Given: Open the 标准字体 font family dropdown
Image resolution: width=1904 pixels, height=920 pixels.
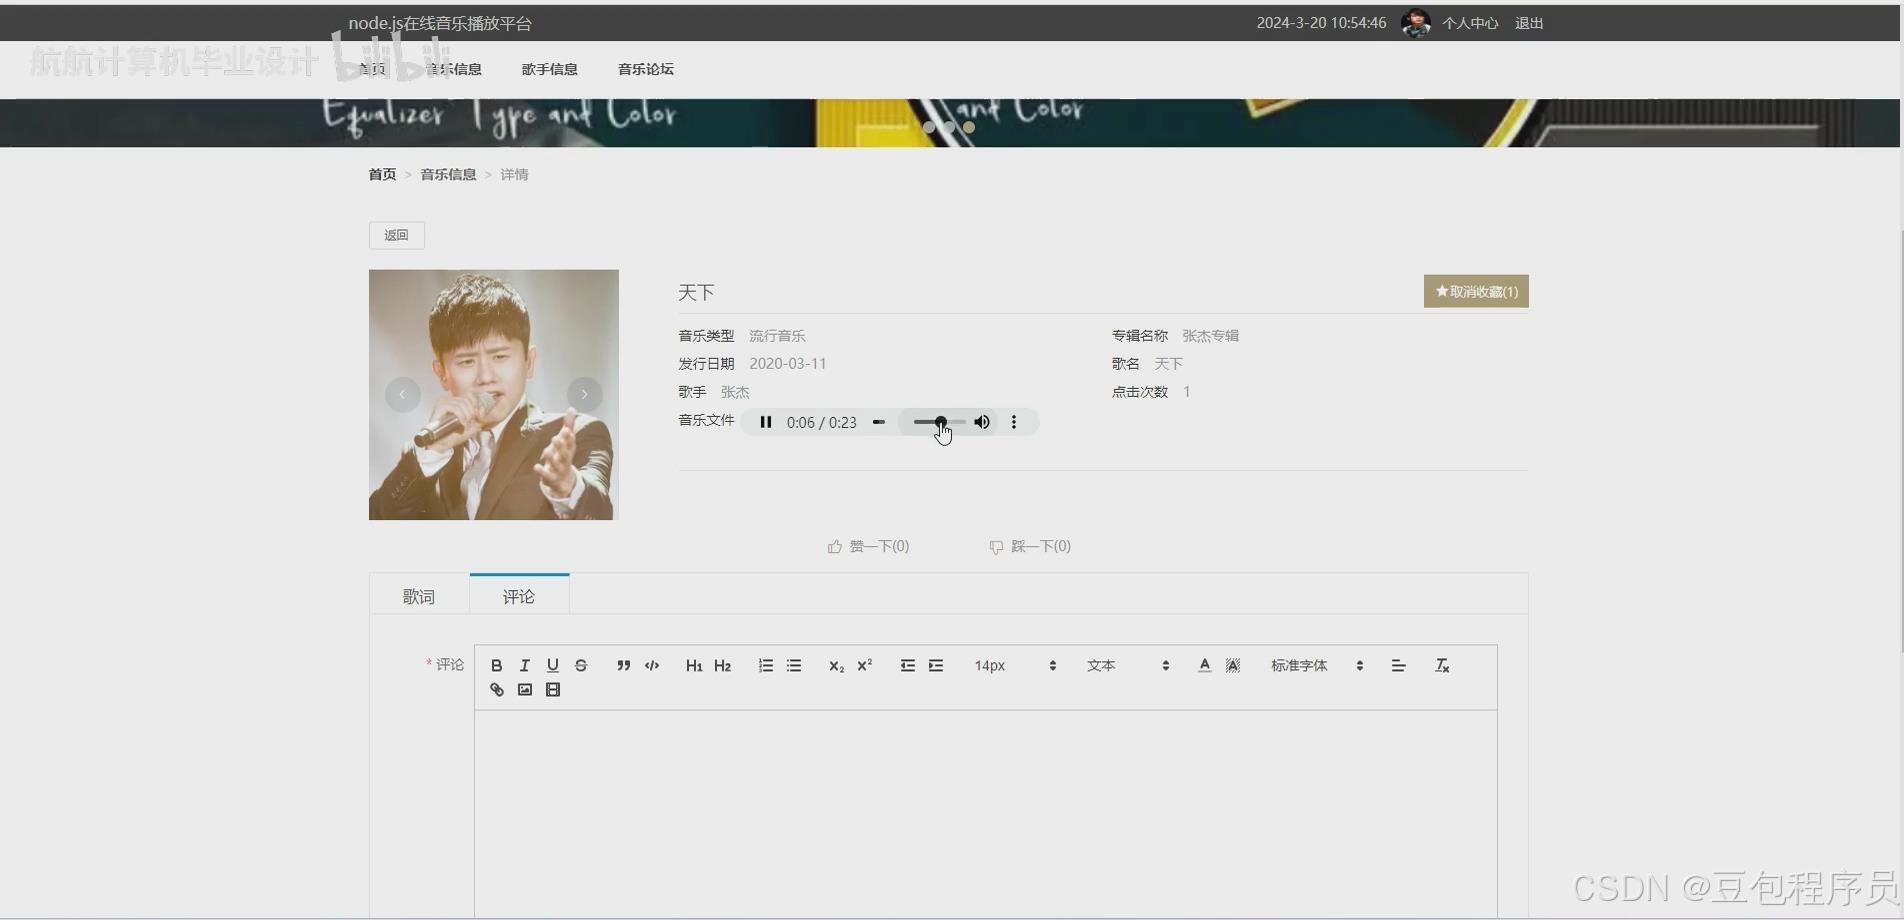Looking at the screenshot, I should click(x=1317, y=666).
